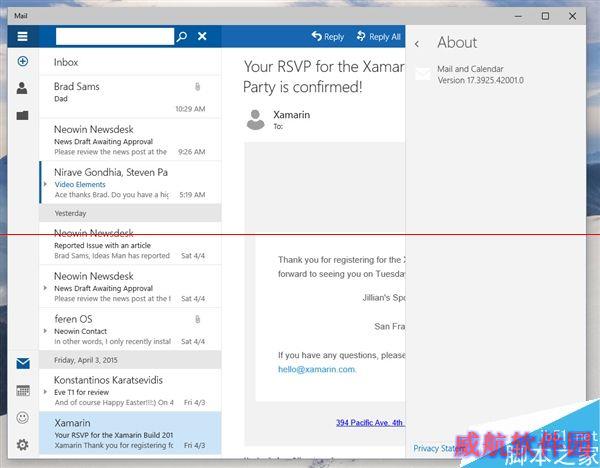The width and height of the screenshot is (600, 468).
Task: Open feedback smiley face icon
Action: coord(23,417)
